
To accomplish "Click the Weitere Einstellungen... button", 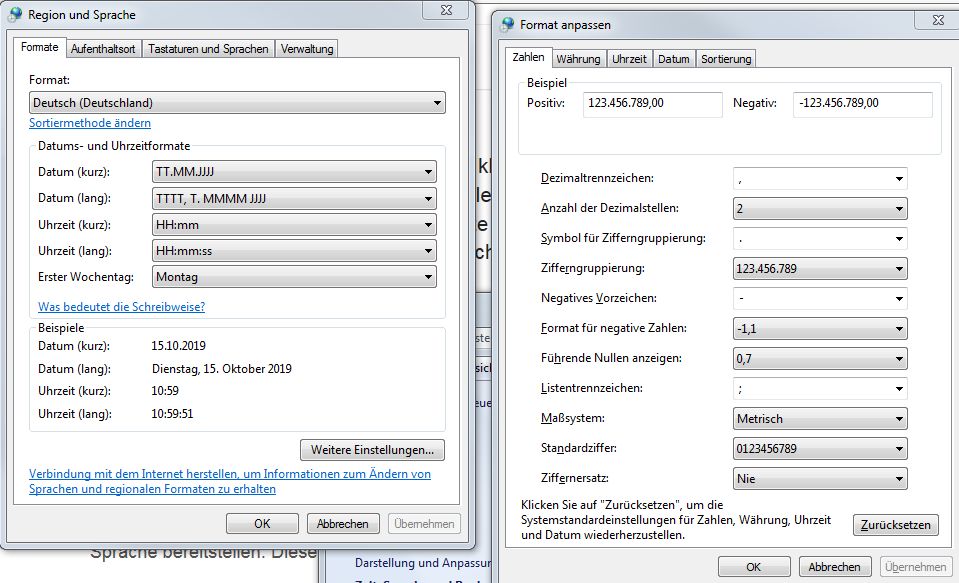I will [x=372, y=450].
